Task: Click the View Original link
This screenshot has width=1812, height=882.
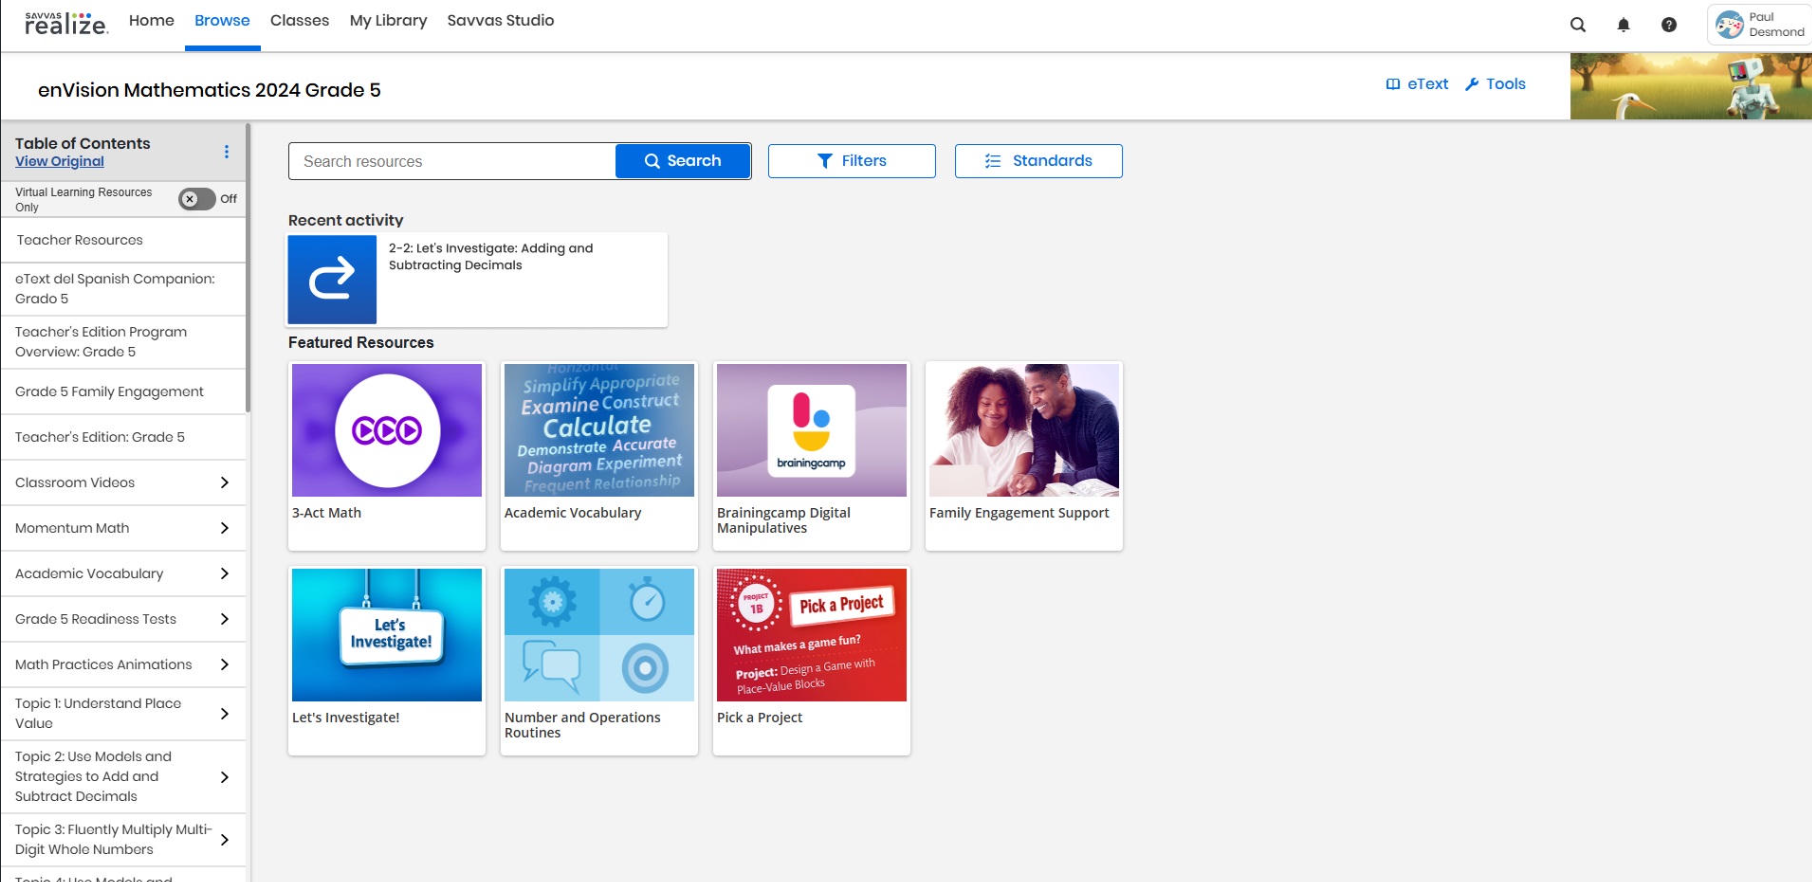Action: tap(59, 162)
